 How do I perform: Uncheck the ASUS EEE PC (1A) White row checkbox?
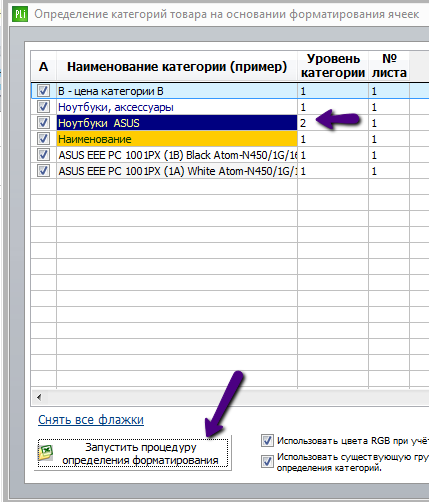43,171
